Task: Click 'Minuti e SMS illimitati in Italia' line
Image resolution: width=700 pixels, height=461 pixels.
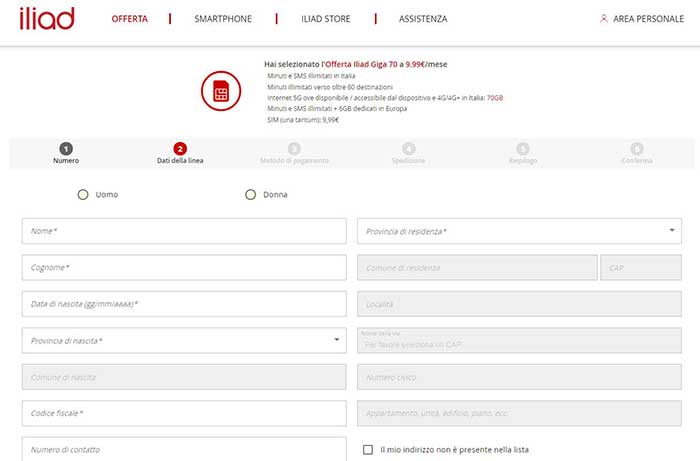Action: click(311, 76)
